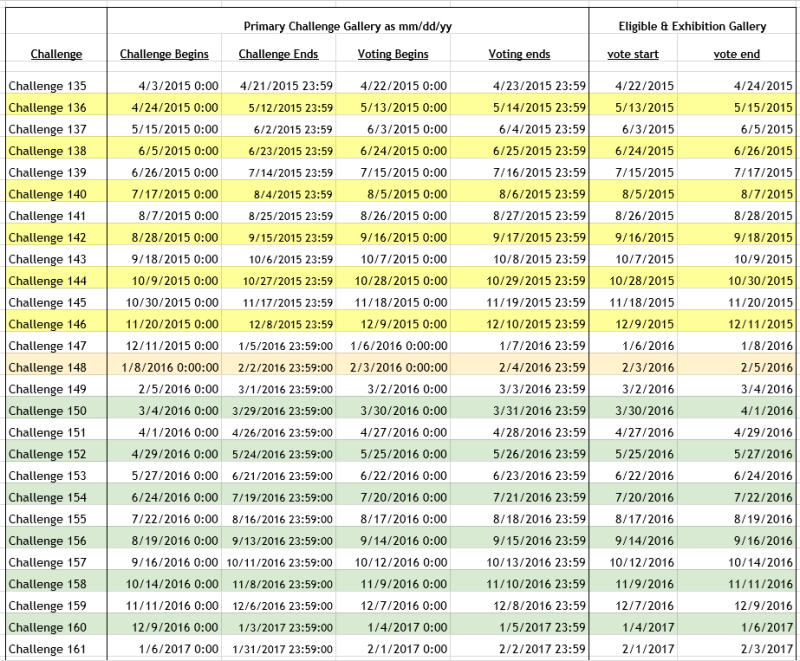This screenshot has height=661, width=800.
Task: Click Challenge 146's end date "12/8/2015 23:59"
Action: (x=291, y=324)
